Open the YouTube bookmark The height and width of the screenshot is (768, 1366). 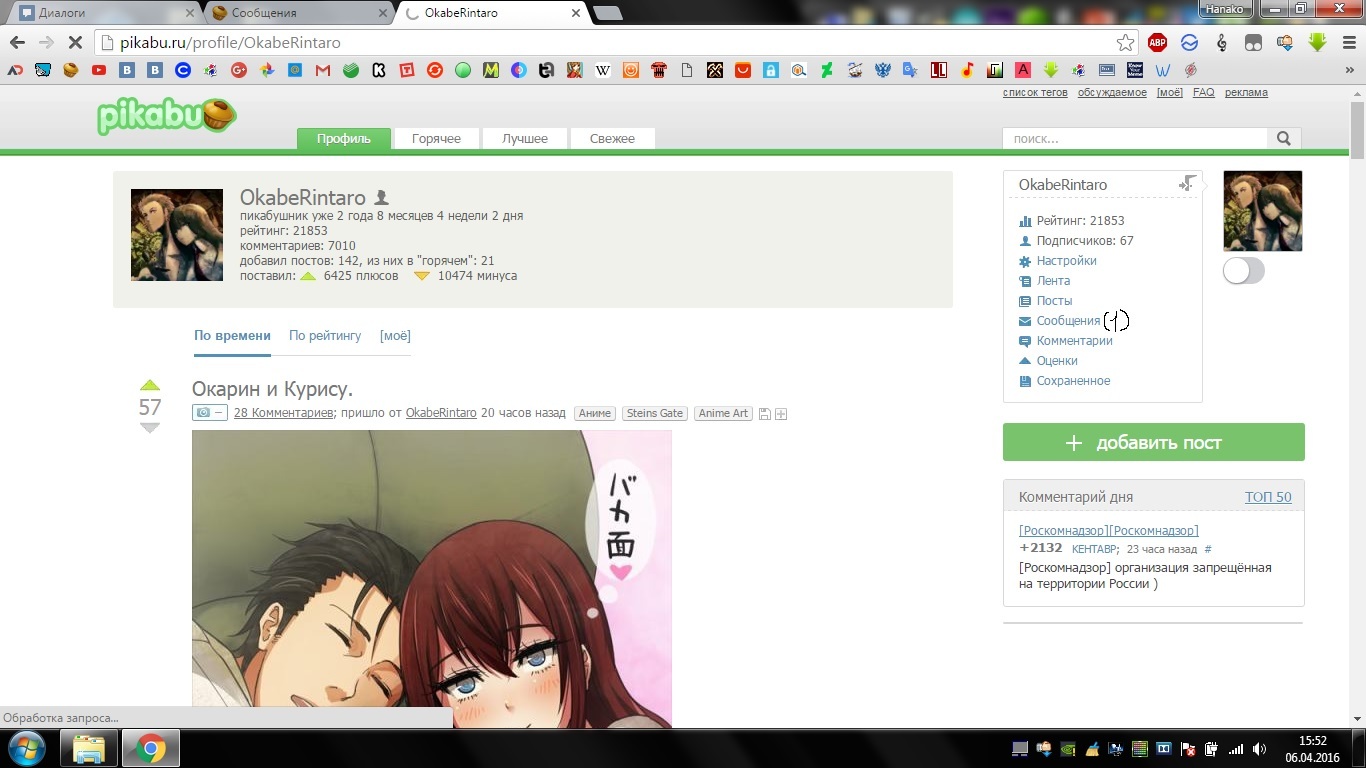click(98, 70)
